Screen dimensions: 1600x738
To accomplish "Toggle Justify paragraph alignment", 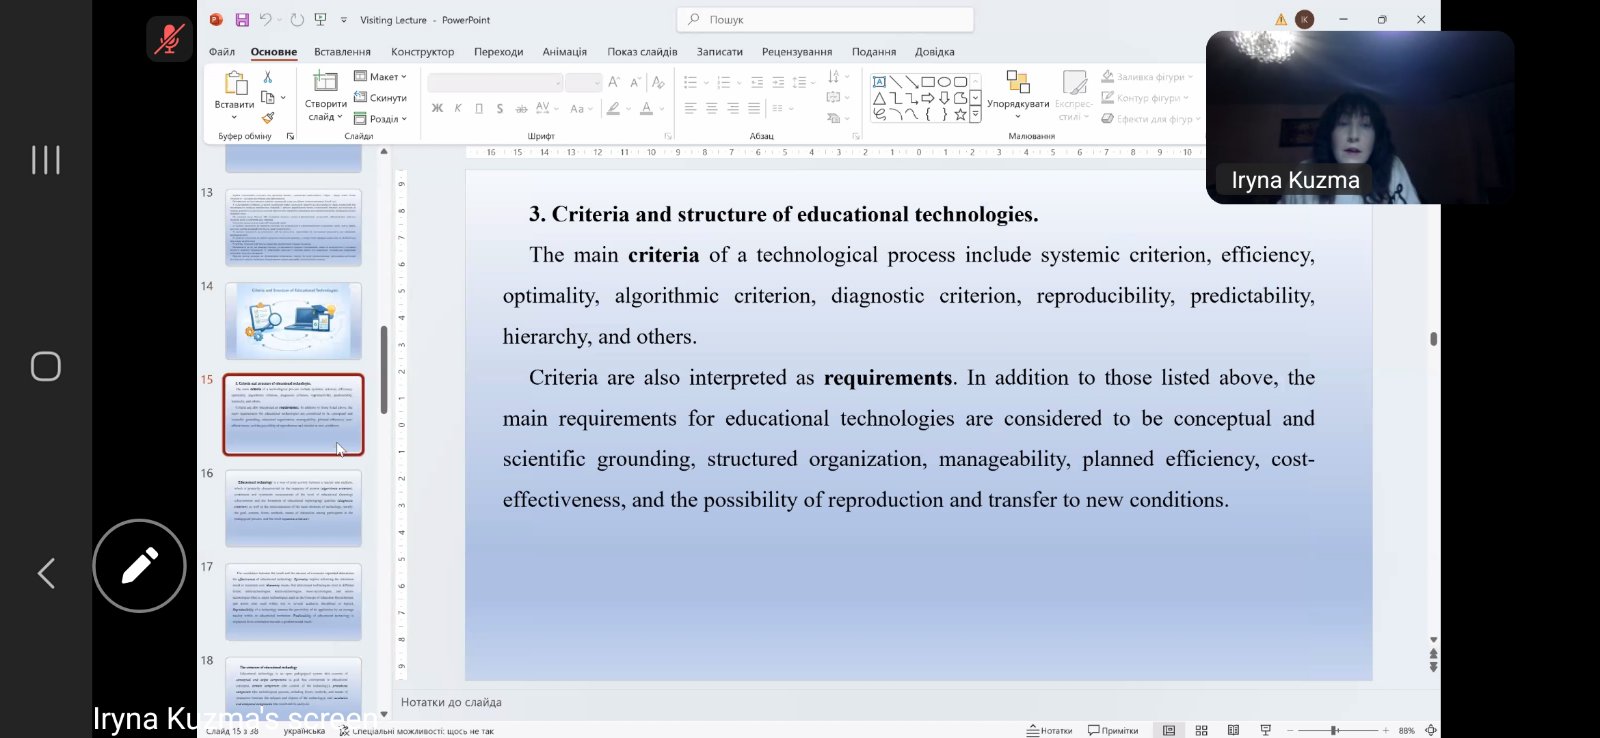I will (x=754, y=108).
